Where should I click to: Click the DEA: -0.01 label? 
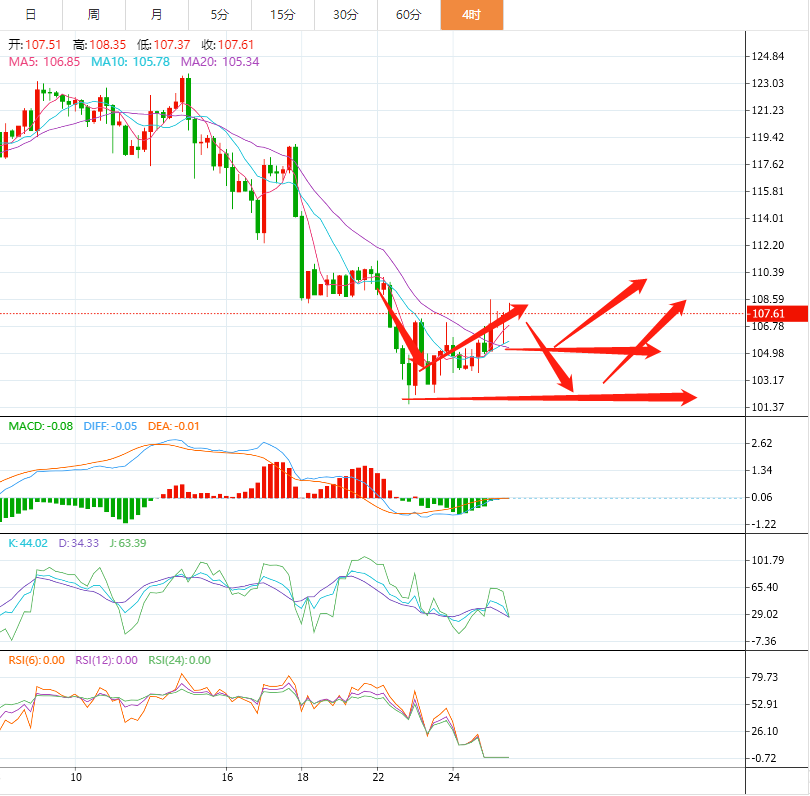click(x=174, y=426)
